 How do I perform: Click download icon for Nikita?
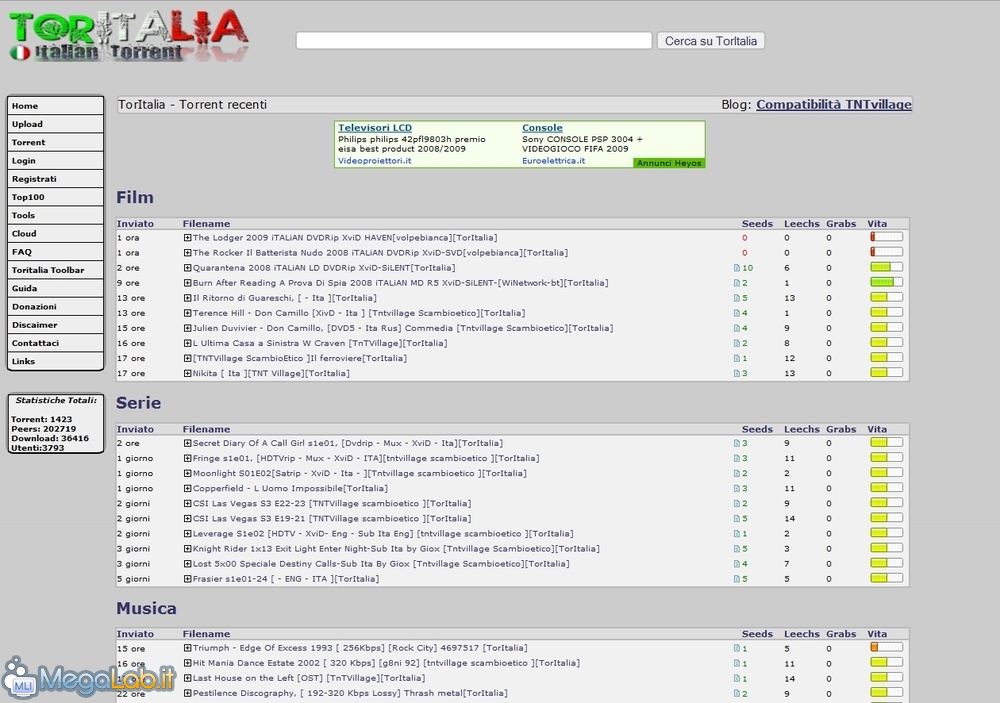pyautogui.click(x=737, y=374)
